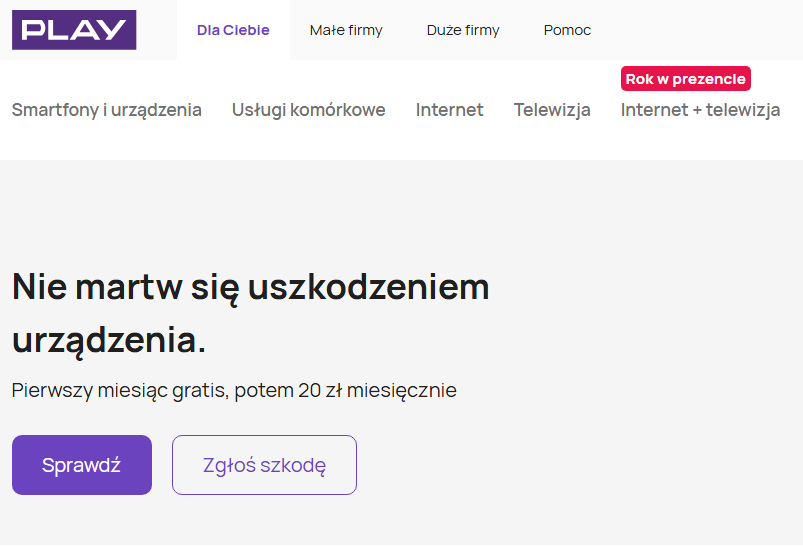This screenshot has width=803, height=546.
Task: Go to the Pomoc section
Action: point(567,30)
